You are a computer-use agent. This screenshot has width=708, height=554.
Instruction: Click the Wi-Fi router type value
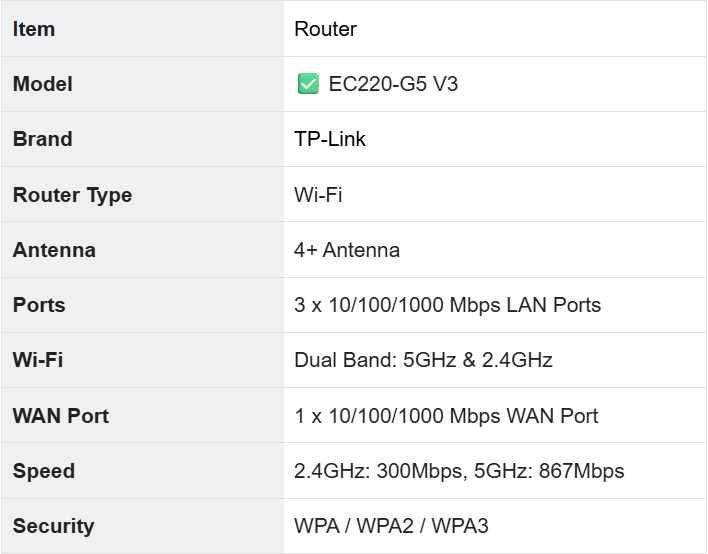(318, 195)
